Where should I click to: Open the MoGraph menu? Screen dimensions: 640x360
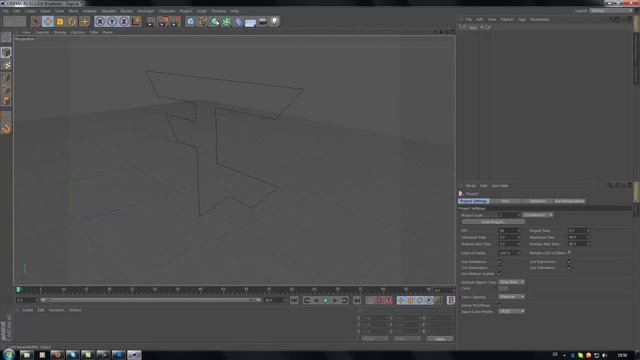pyautogui.click(x=146, y=11)
